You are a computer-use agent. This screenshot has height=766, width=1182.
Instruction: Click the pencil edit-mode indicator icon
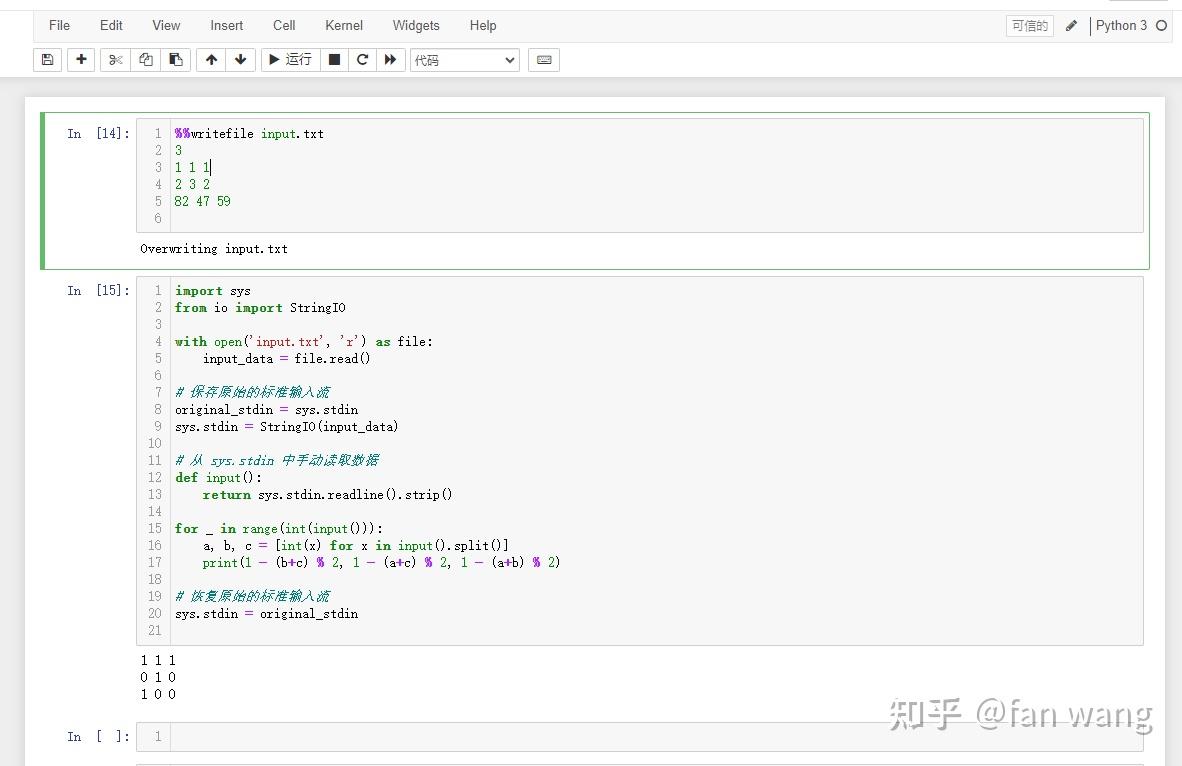coord(1071,26)
